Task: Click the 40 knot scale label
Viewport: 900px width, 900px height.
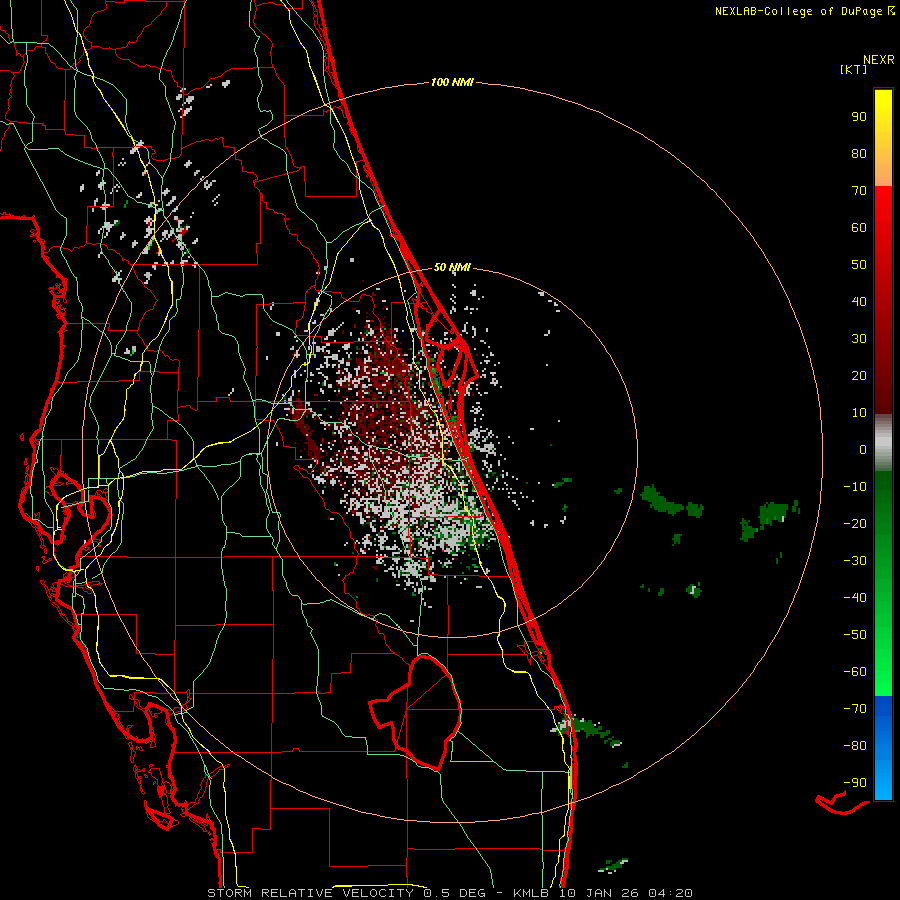Action: point(859,301)
